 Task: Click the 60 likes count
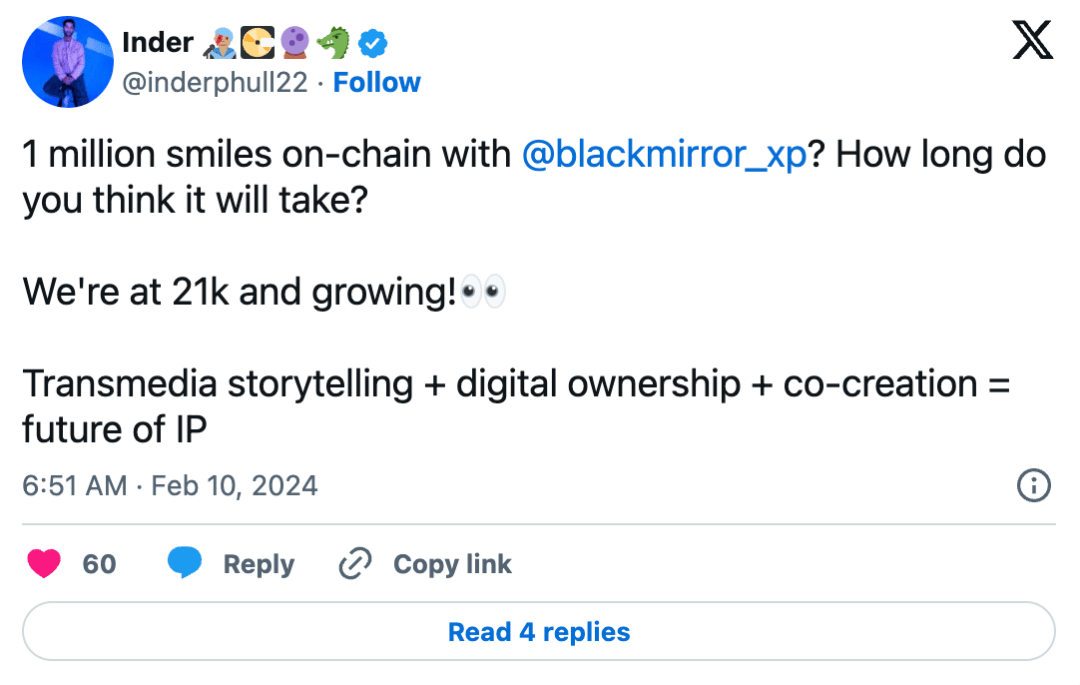(99, 564)
